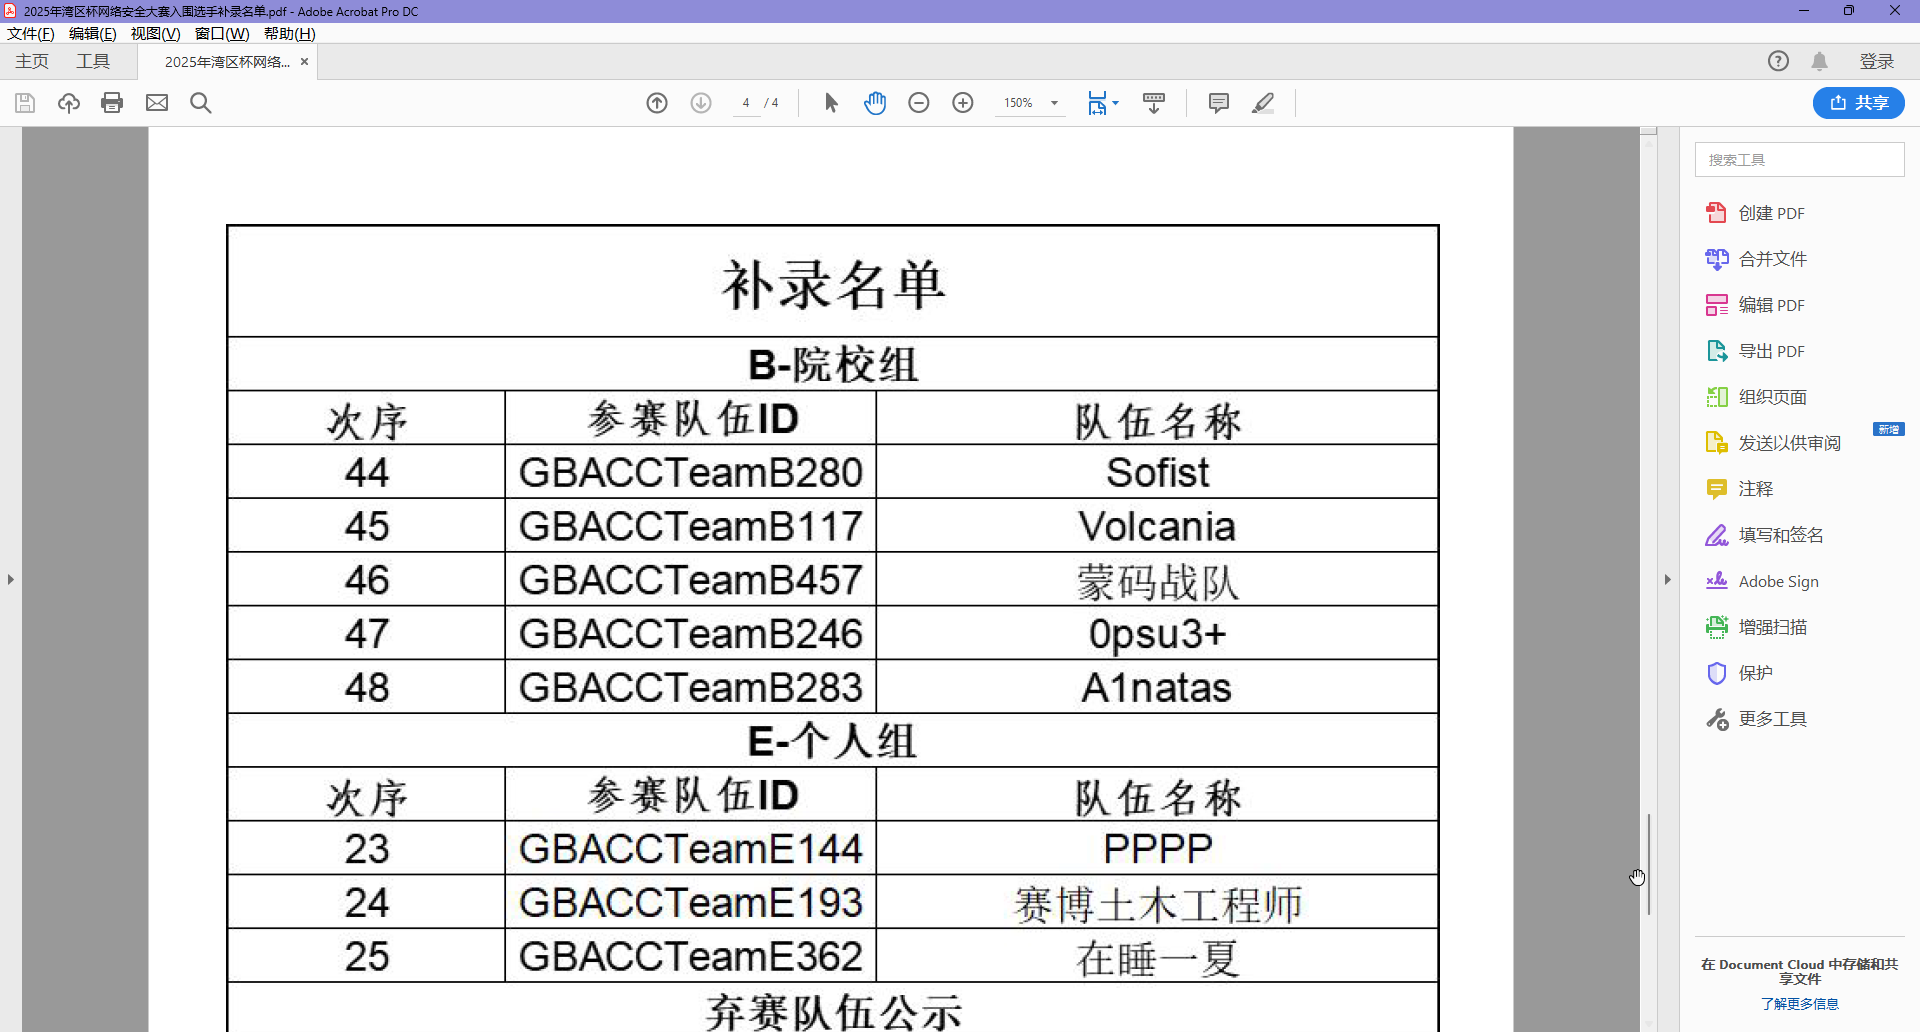
Task: Open the 视图(V) menu
Action: pyautogui.click(x=155, y=33)
